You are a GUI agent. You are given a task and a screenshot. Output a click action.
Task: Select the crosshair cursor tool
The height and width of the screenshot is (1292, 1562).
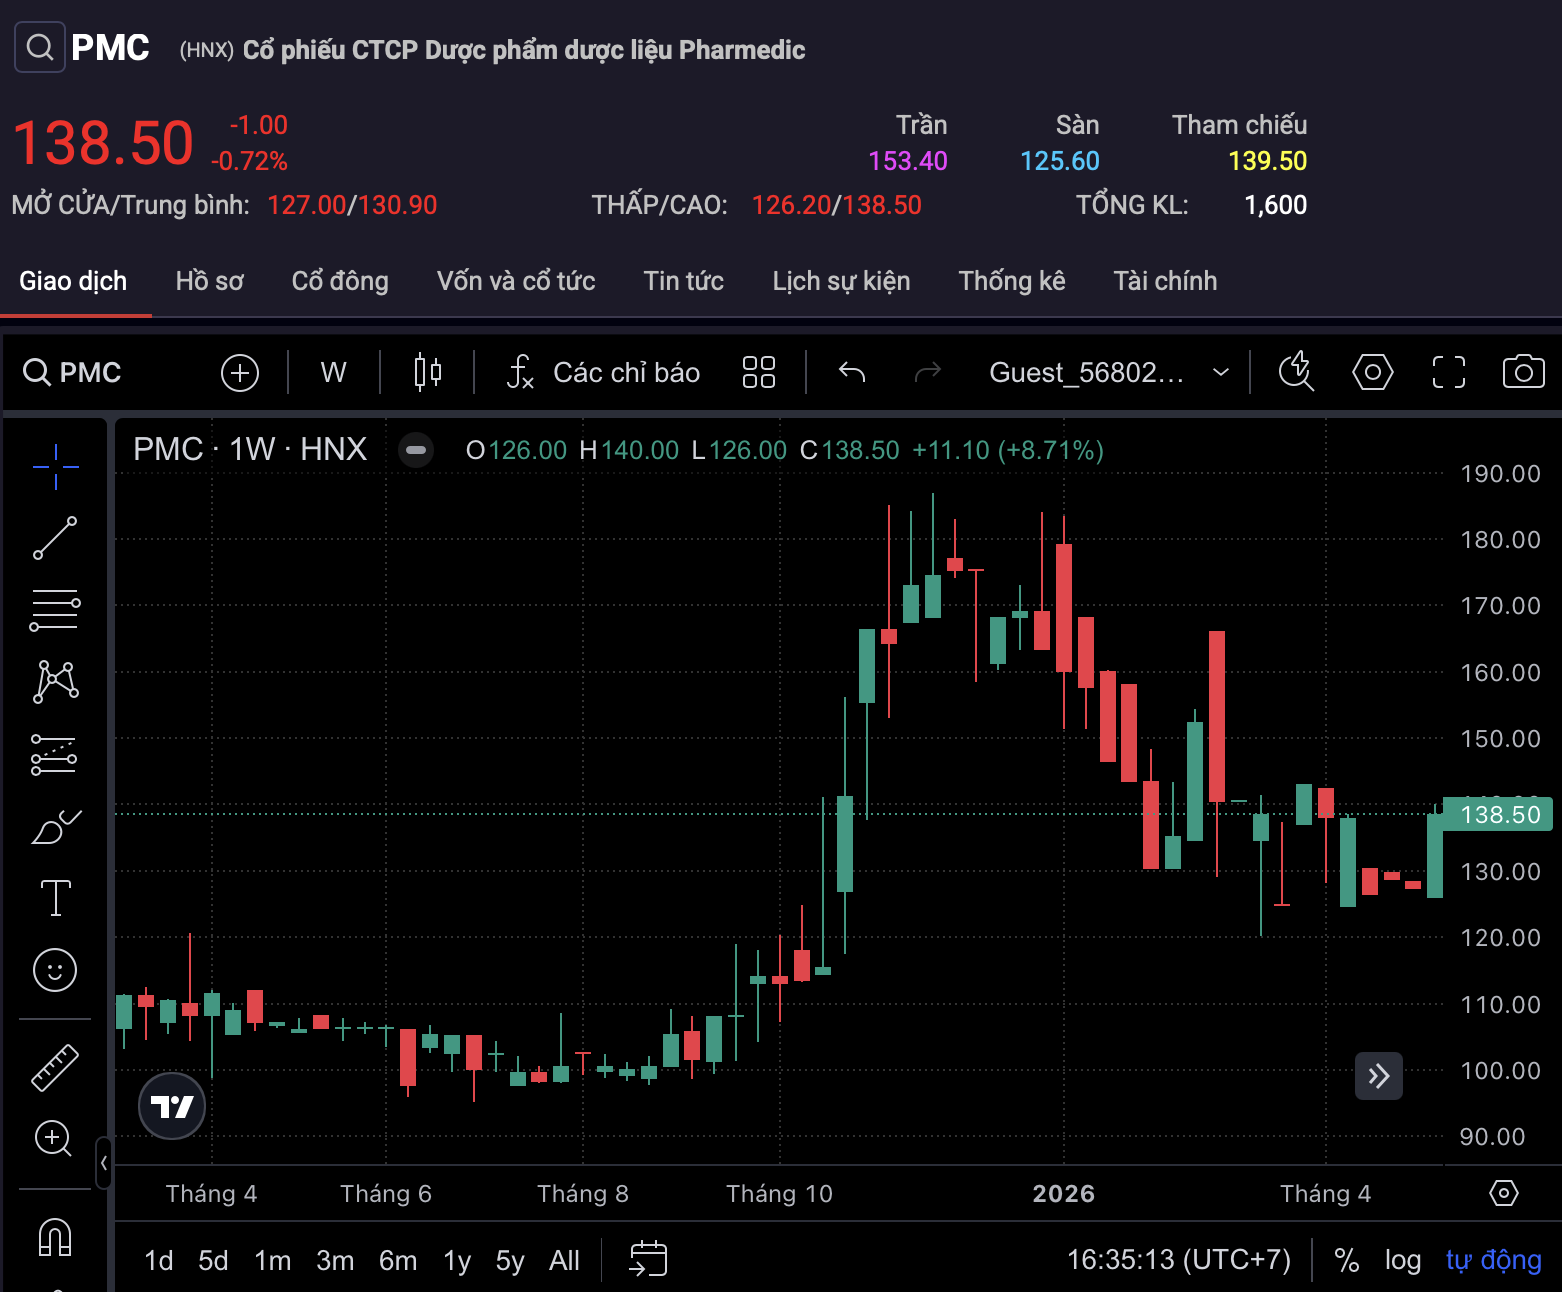(x=56, y=467)
